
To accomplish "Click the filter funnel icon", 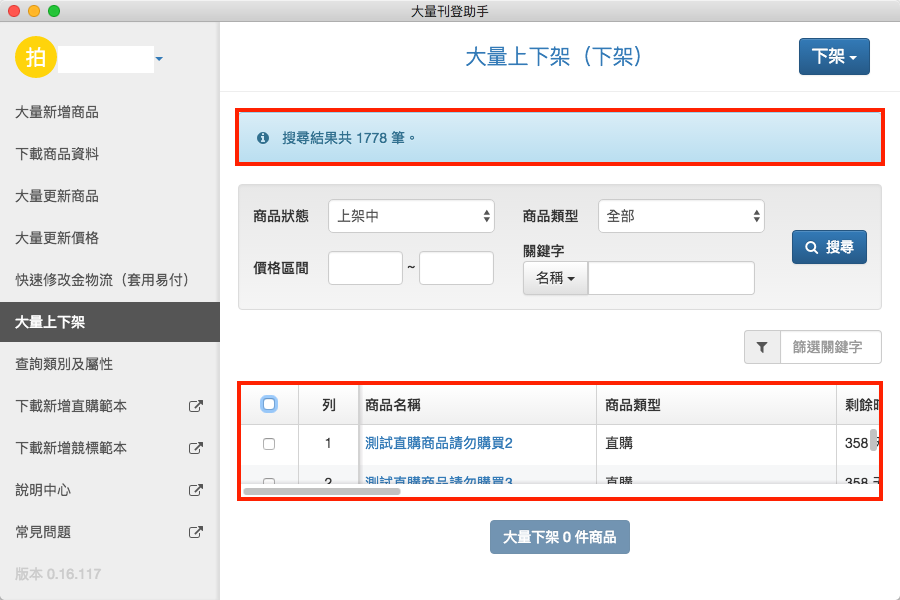I will click(x=762, y=347).
